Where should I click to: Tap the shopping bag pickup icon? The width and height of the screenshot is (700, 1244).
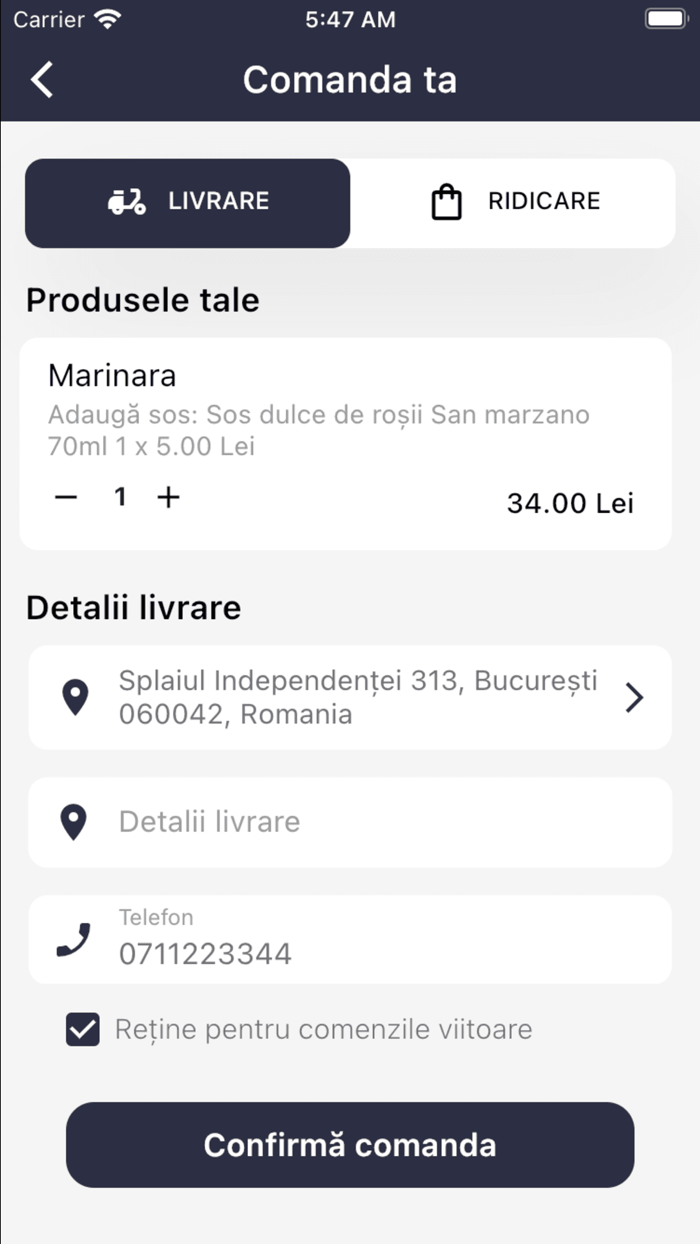pos(446,202)
